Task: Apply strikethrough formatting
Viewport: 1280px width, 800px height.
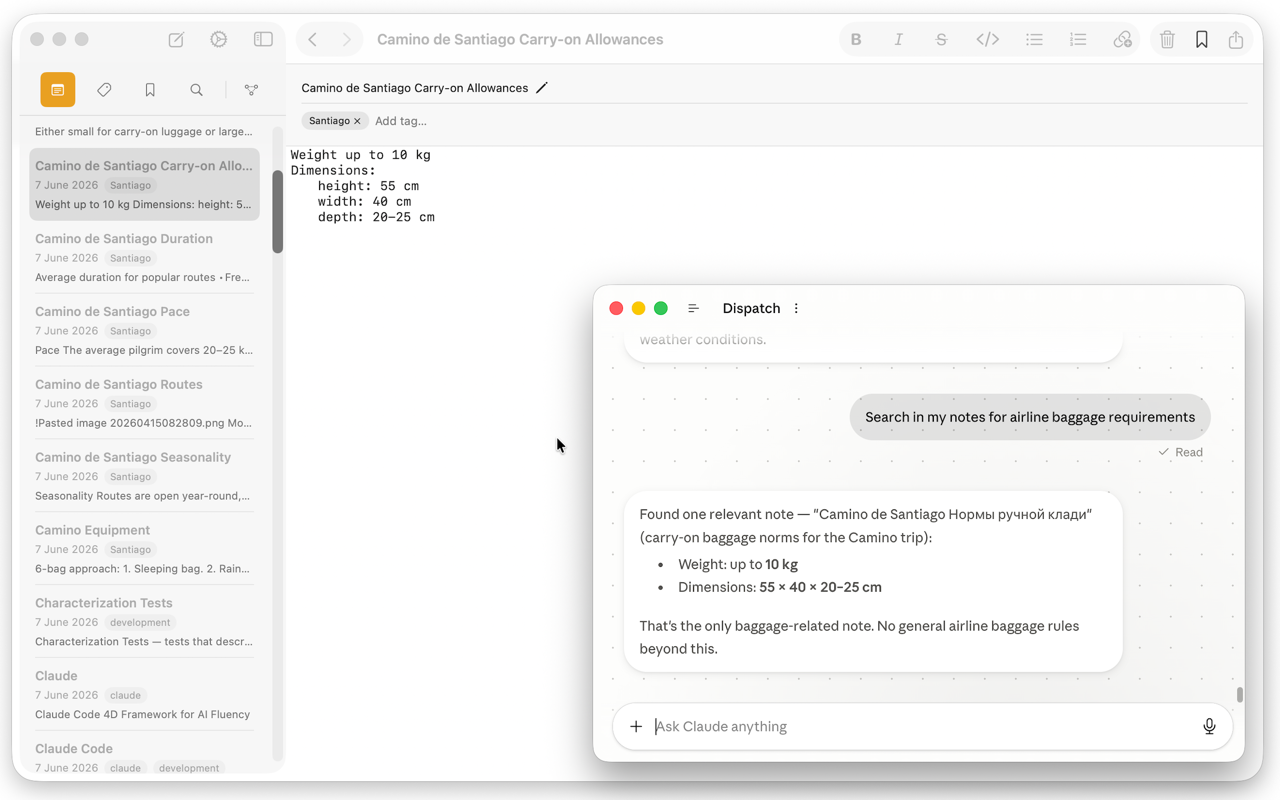Action: click(941, 40)
